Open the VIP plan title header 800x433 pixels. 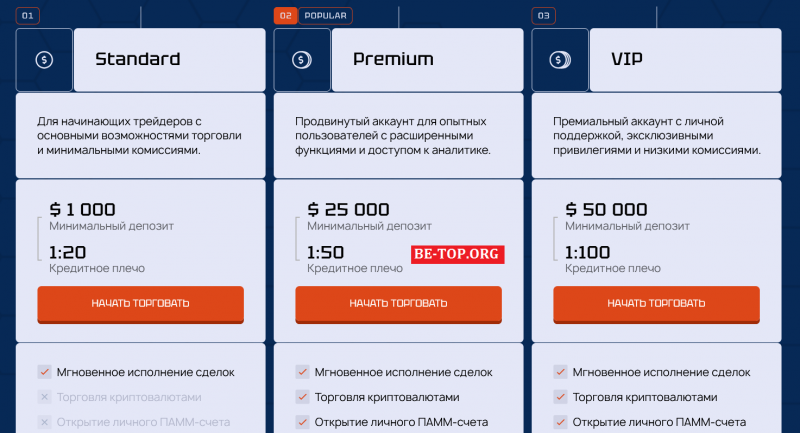click(686, 60)
